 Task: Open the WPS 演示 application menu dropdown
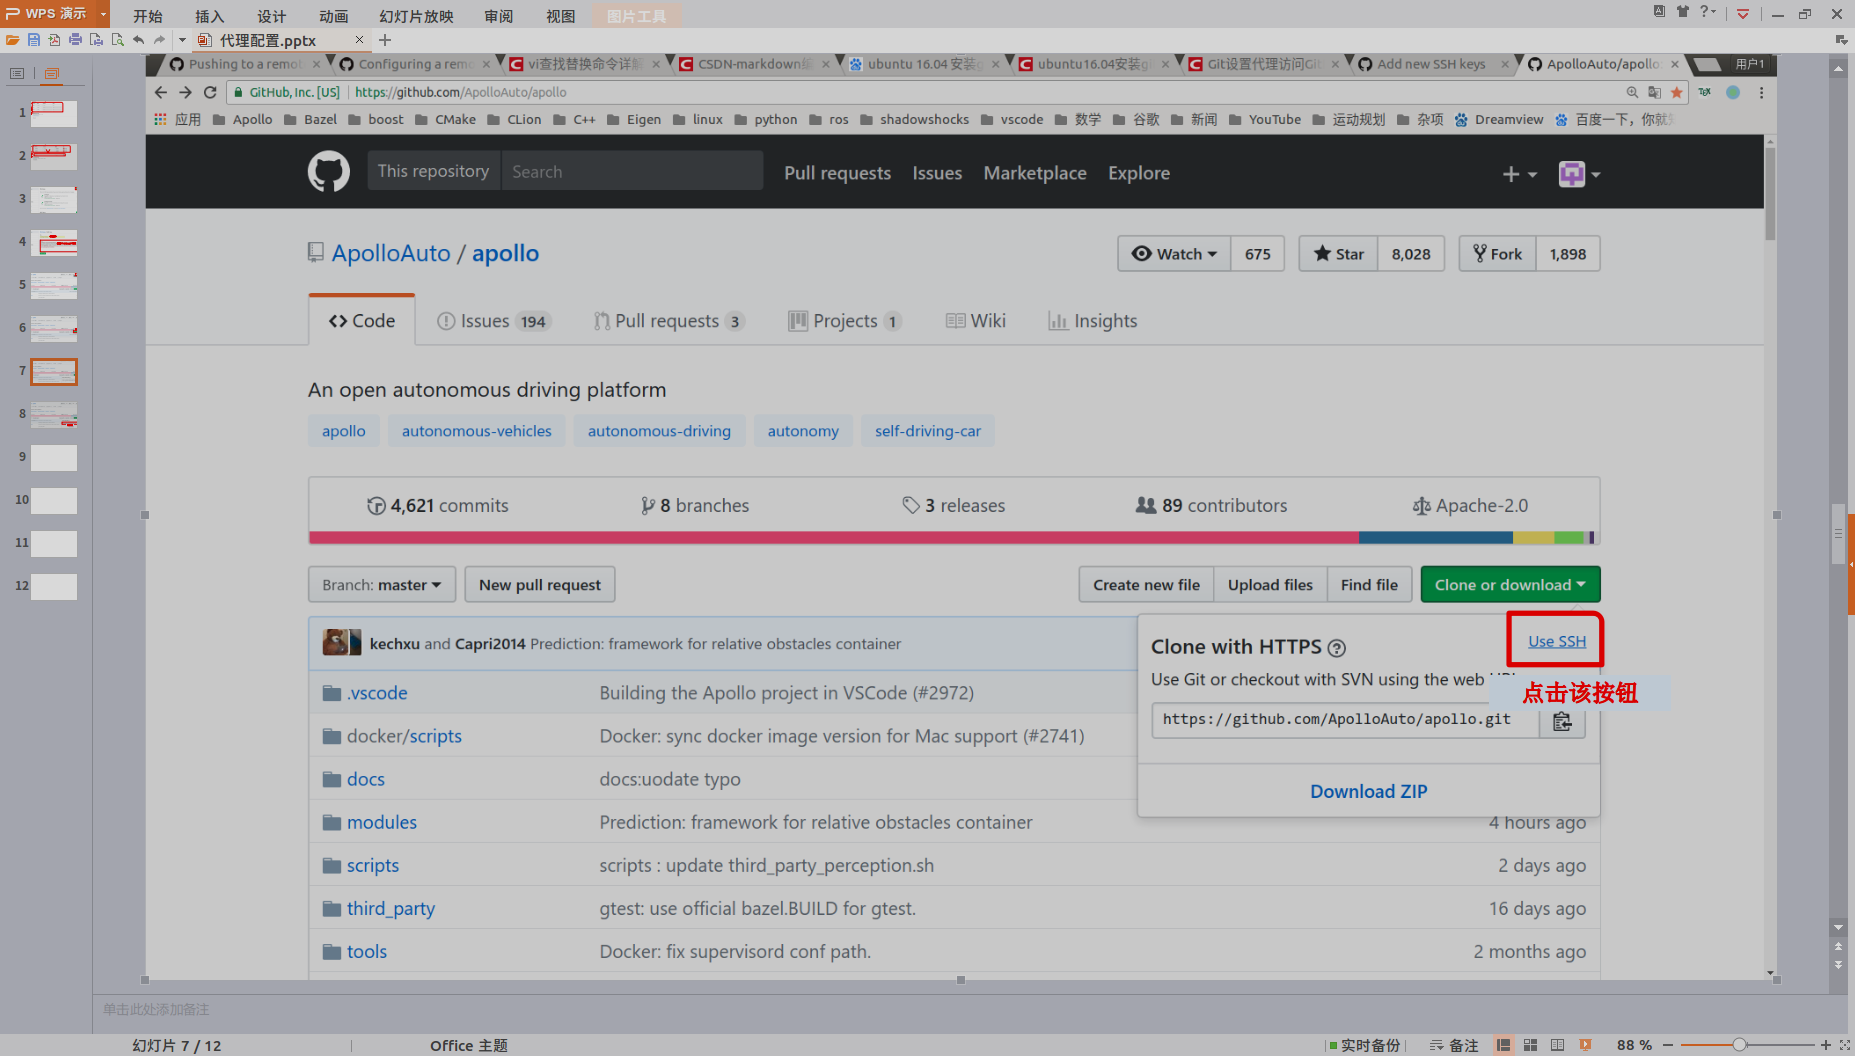103,13
